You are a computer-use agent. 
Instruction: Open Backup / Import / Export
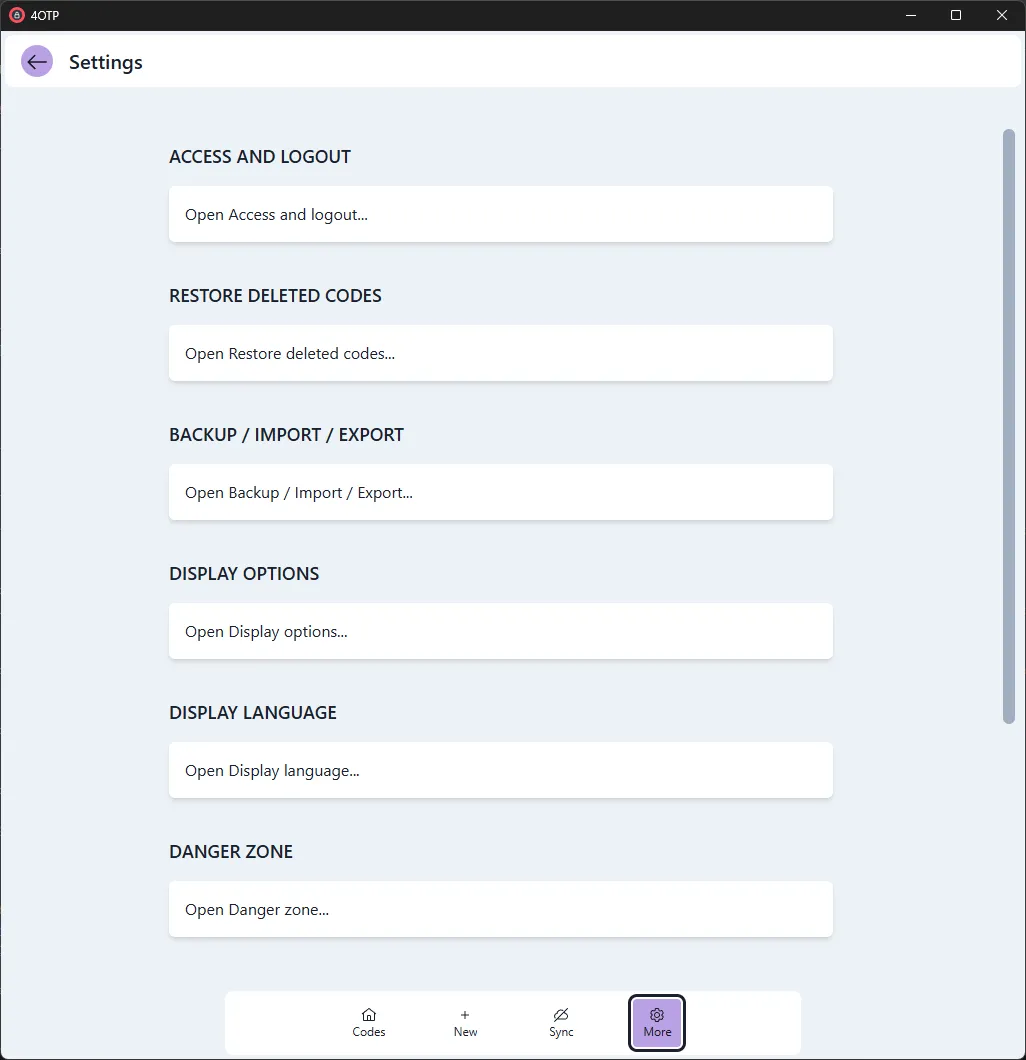click(500, 492)
